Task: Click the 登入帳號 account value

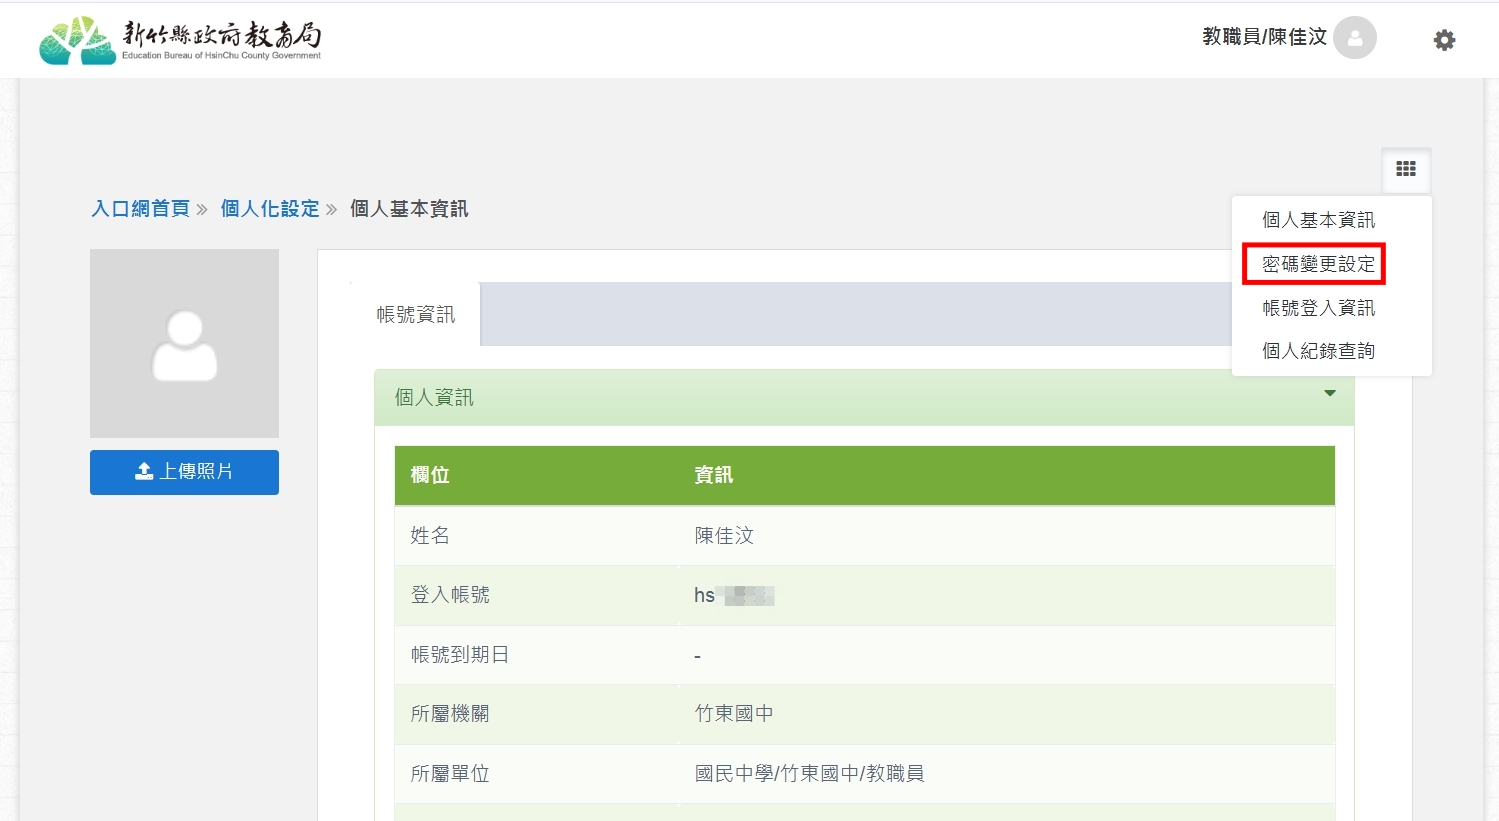Action: pyautogui.click(x=734, y=596)
